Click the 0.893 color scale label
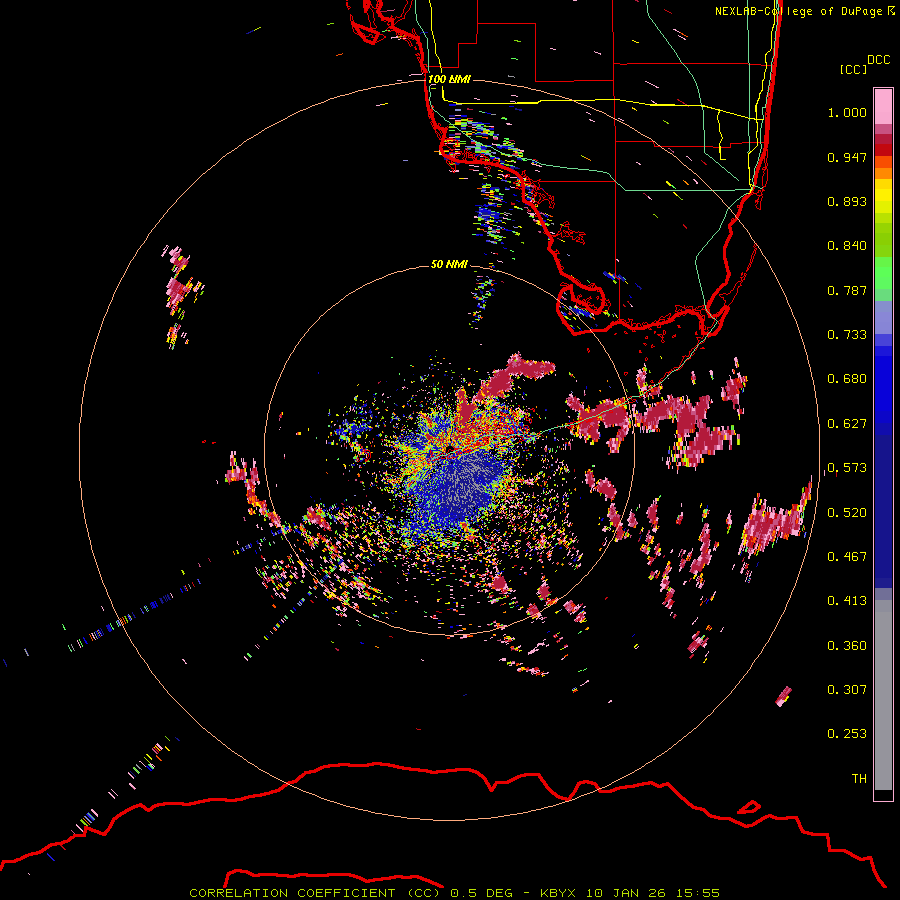 click(x=847, y=201)
